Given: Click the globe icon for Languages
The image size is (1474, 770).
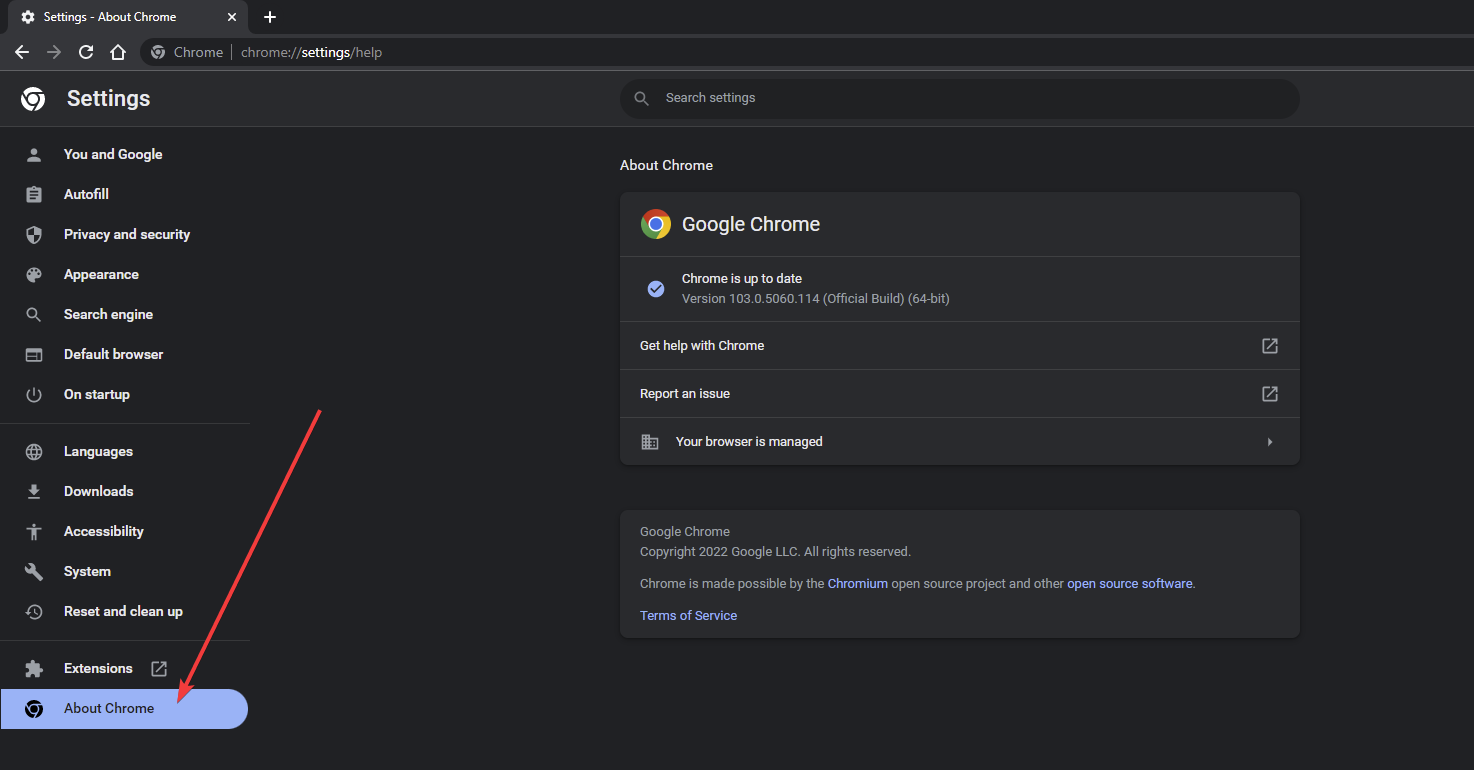Looking at the screenshot, I should 34,451.
